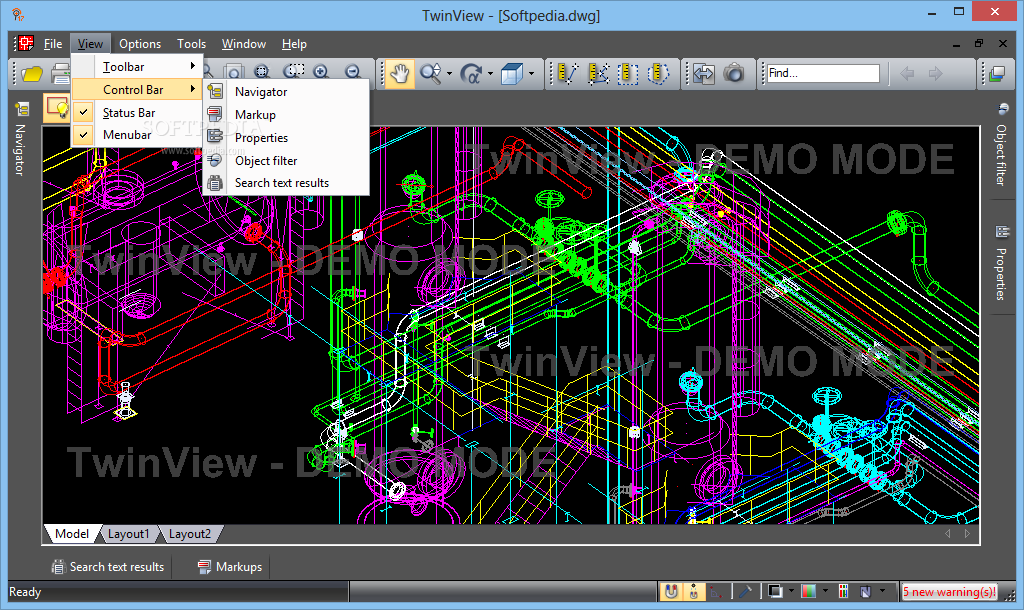Open the Tools menu
Screen dimensions: 1024x610
[x=191, y=44]
